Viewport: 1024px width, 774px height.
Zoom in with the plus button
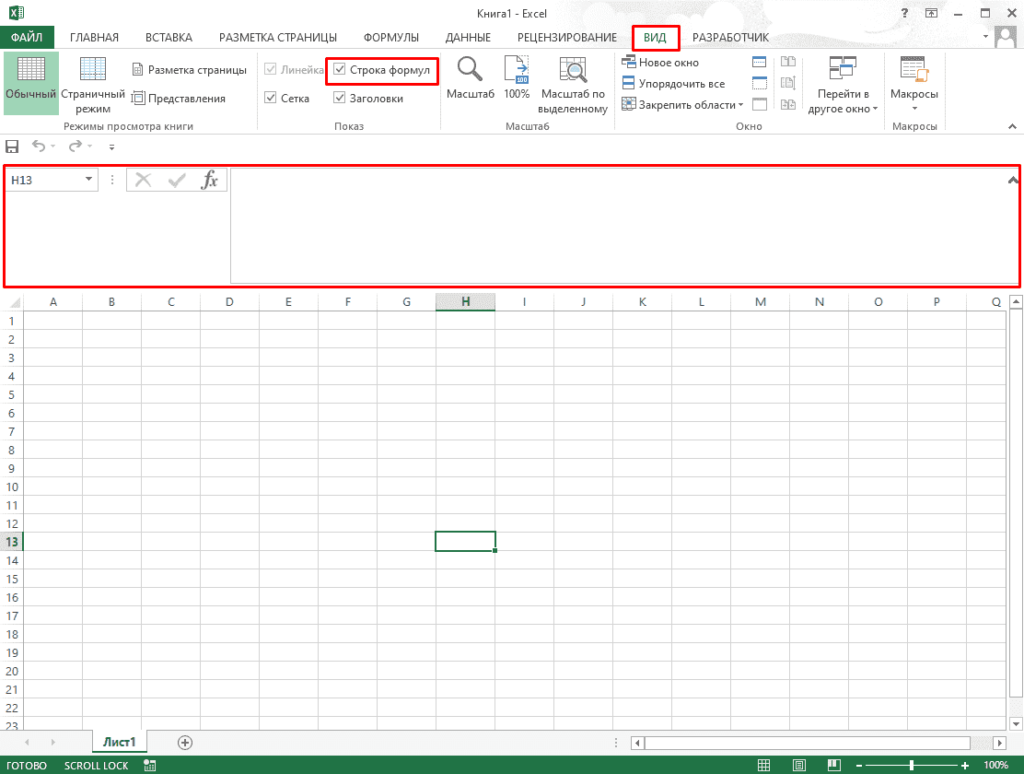(965, 765)
